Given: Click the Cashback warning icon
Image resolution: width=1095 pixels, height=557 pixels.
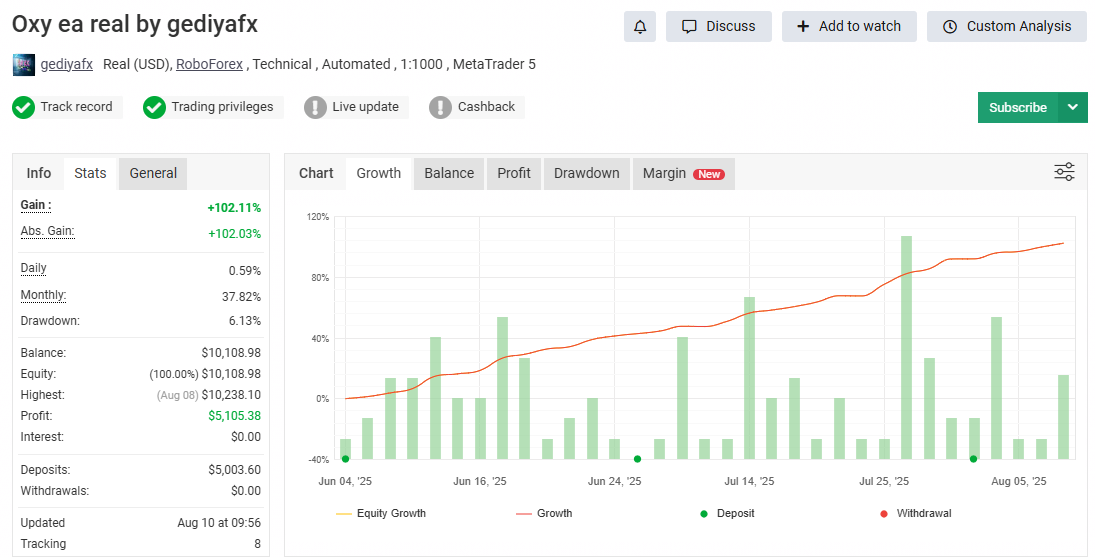Looking at the screenshot, I should [x=440, y=107].
